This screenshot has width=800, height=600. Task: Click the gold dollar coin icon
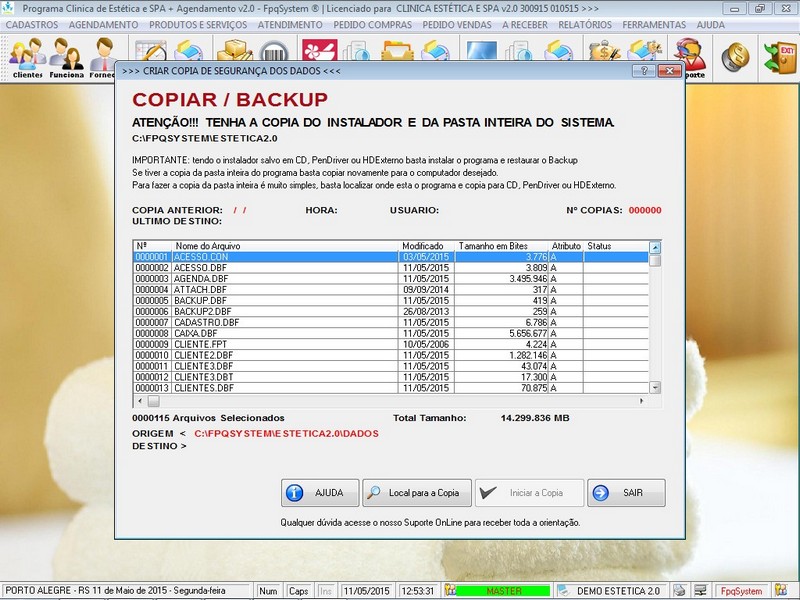tap(735, 57)
